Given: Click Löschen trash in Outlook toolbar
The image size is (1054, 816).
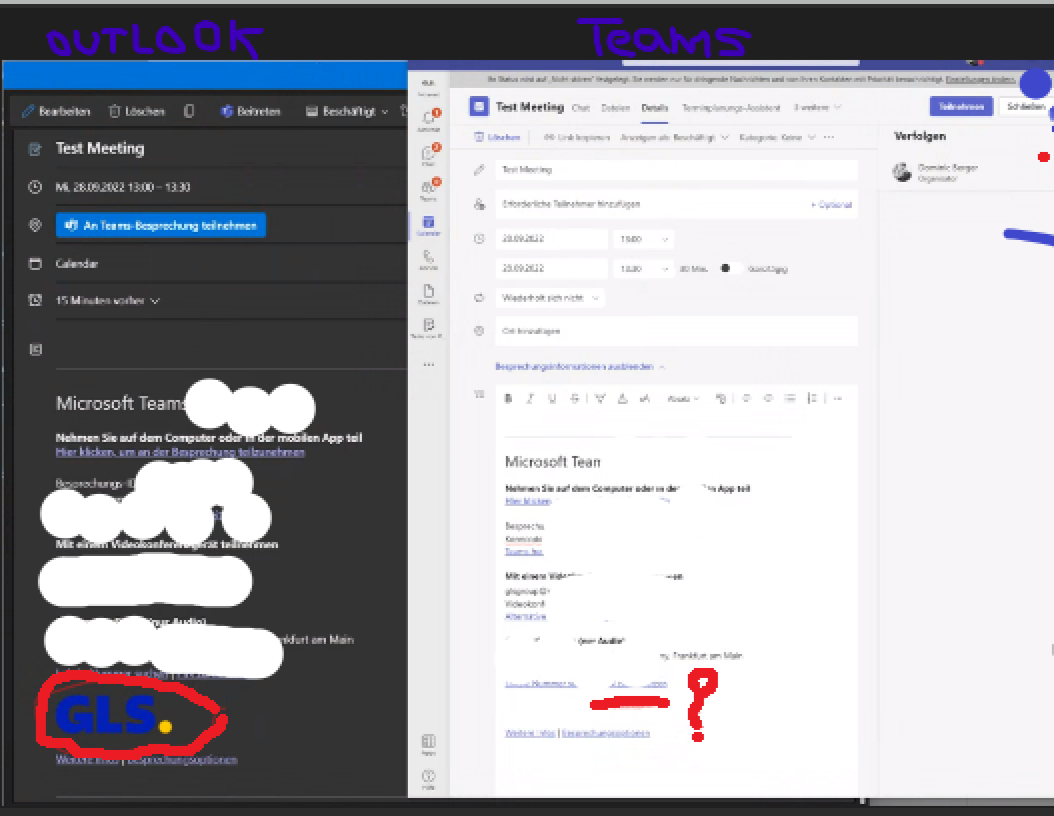Looking at the screenshot, I should 136,111.
